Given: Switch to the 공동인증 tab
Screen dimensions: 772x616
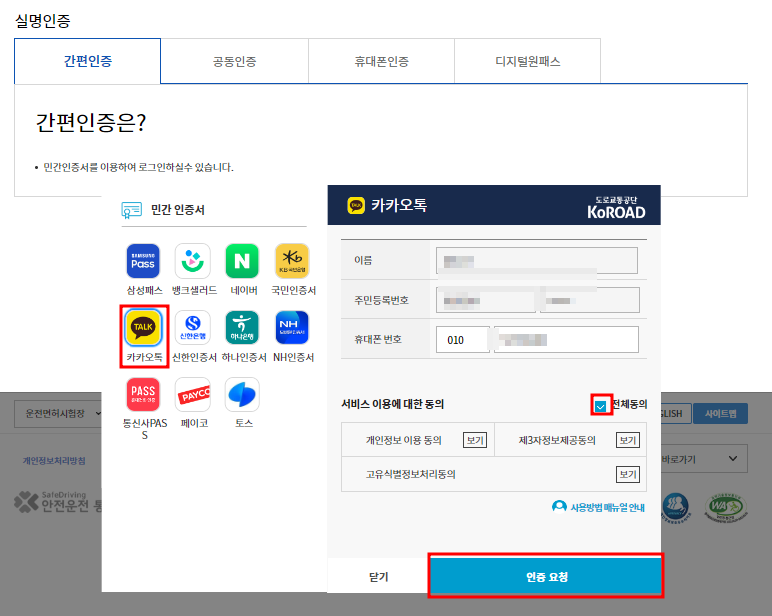Looking at the screenshot, I should point(234,61).
